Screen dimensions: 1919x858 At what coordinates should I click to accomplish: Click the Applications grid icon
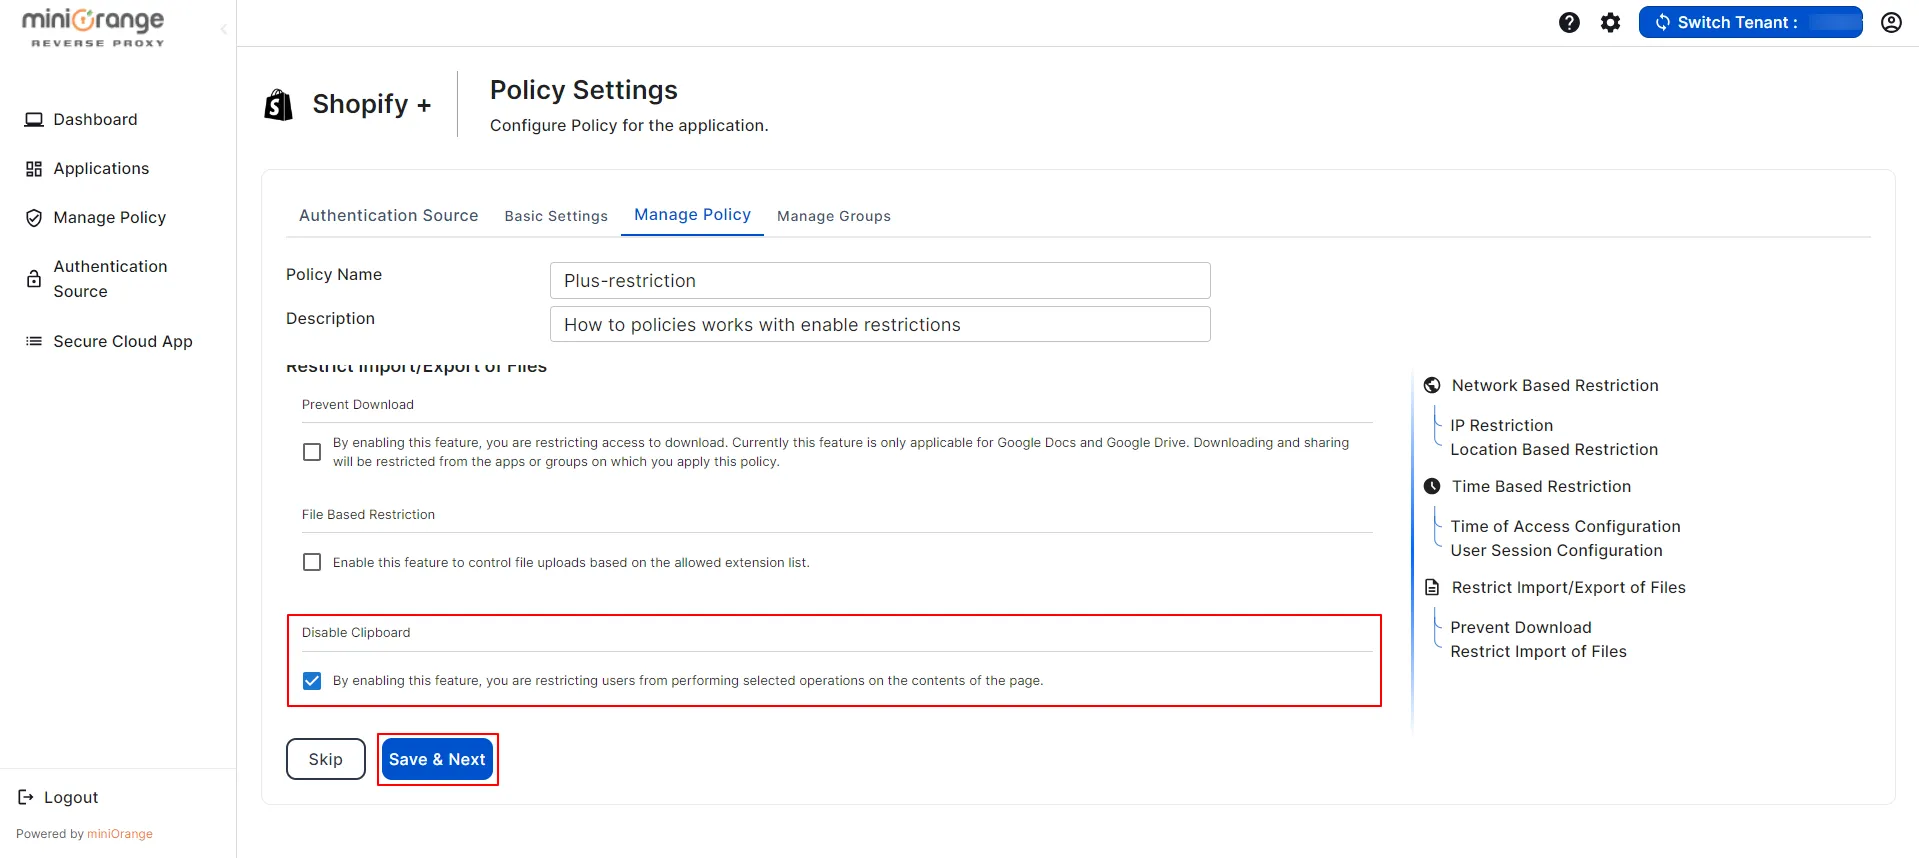[x=34, y=169]
